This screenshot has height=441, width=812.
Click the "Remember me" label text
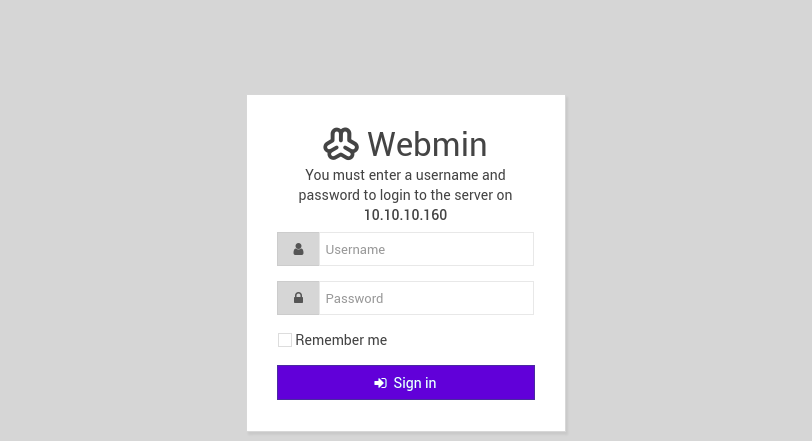(341, 340)
